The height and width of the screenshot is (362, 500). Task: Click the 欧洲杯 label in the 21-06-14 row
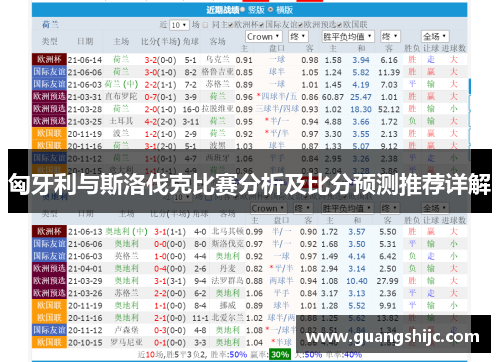pyautogui.click(x=49, y=60)
